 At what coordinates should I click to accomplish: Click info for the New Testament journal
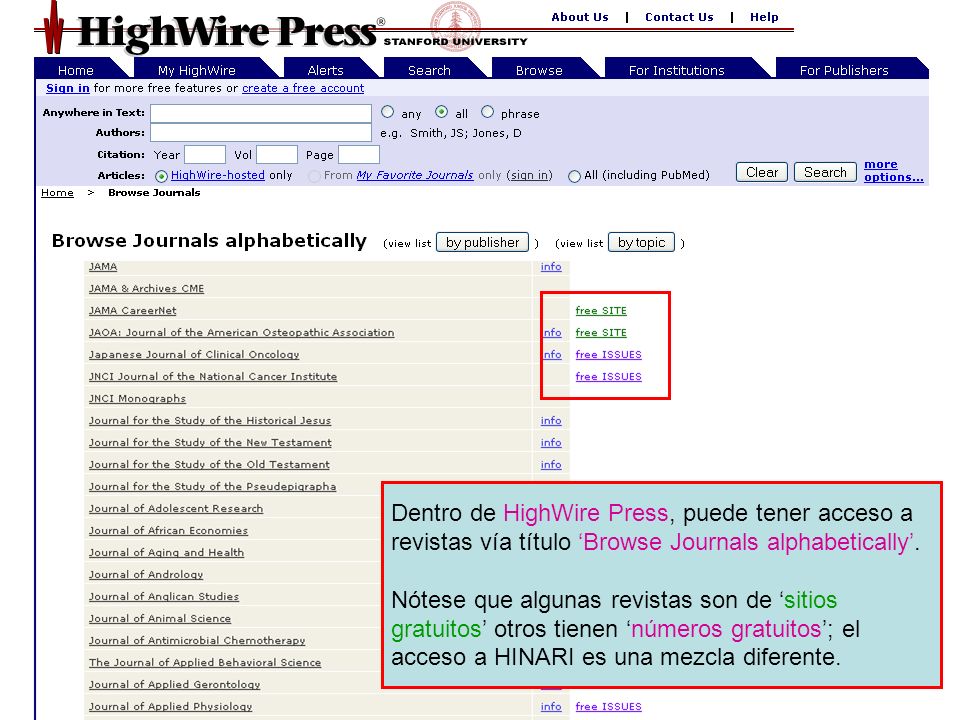pyautogui.click(x=551, y=443)
